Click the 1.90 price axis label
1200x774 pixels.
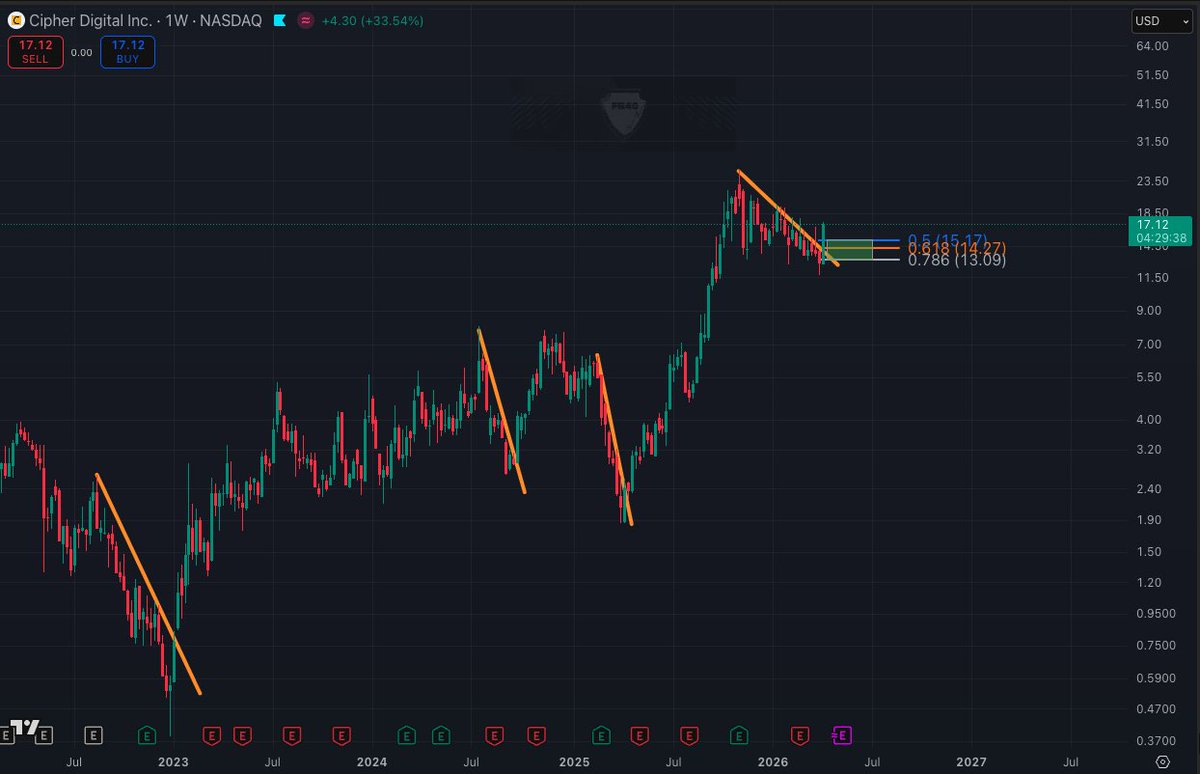(1149, 520)
